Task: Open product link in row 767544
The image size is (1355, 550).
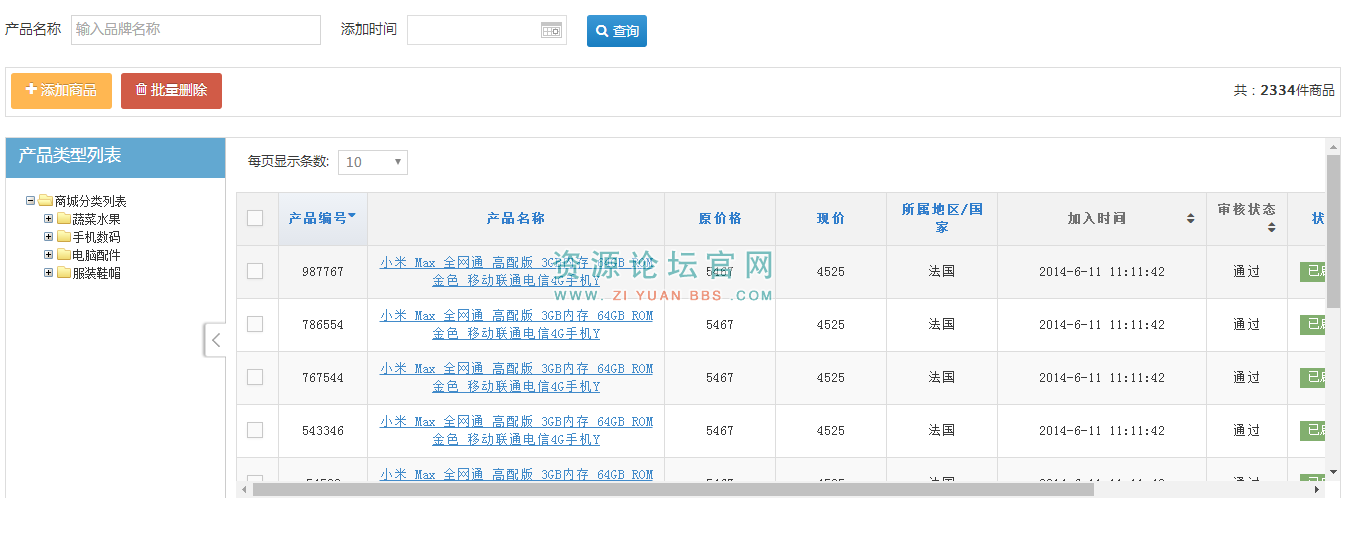Action: (516, 377)
